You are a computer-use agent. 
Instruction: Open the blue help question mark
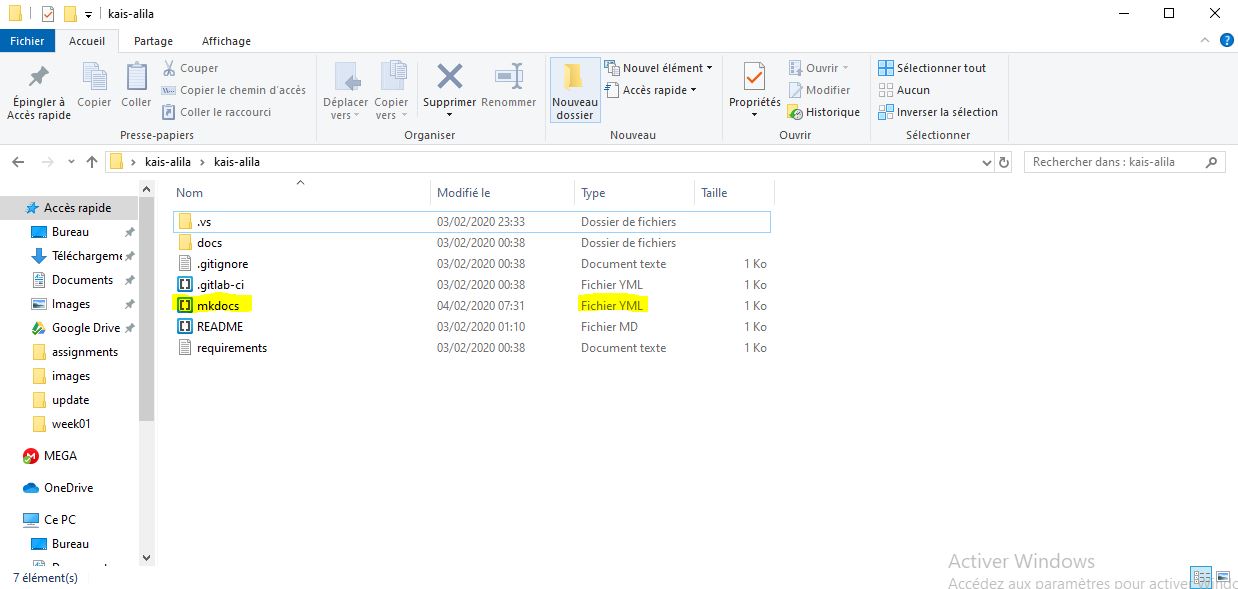point(1226,40)
